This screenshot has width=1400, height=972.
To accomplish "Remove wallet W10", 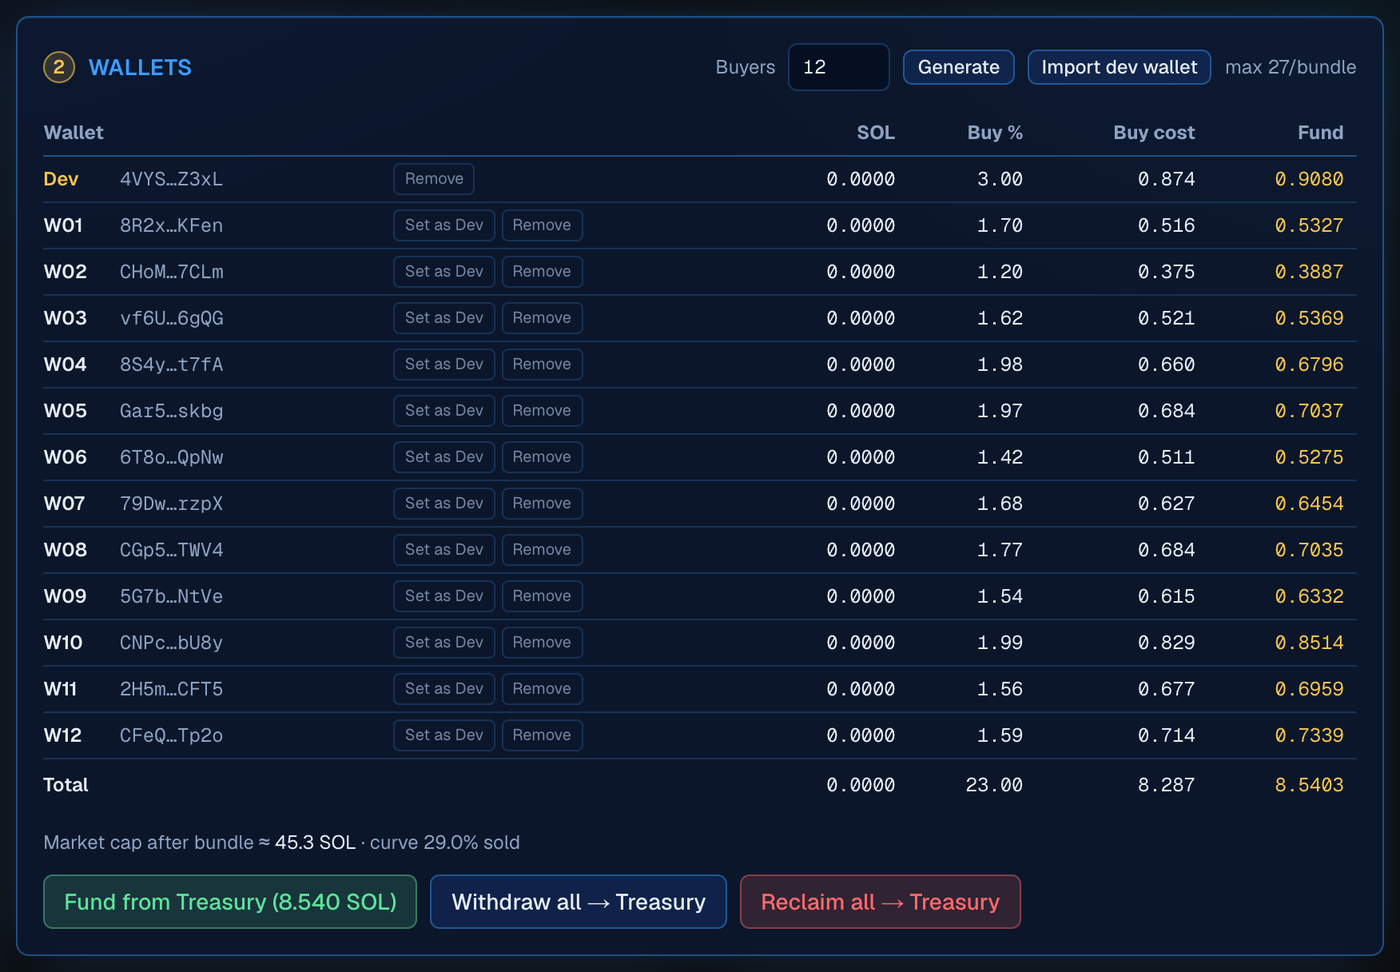I will (x=542, y=642).
